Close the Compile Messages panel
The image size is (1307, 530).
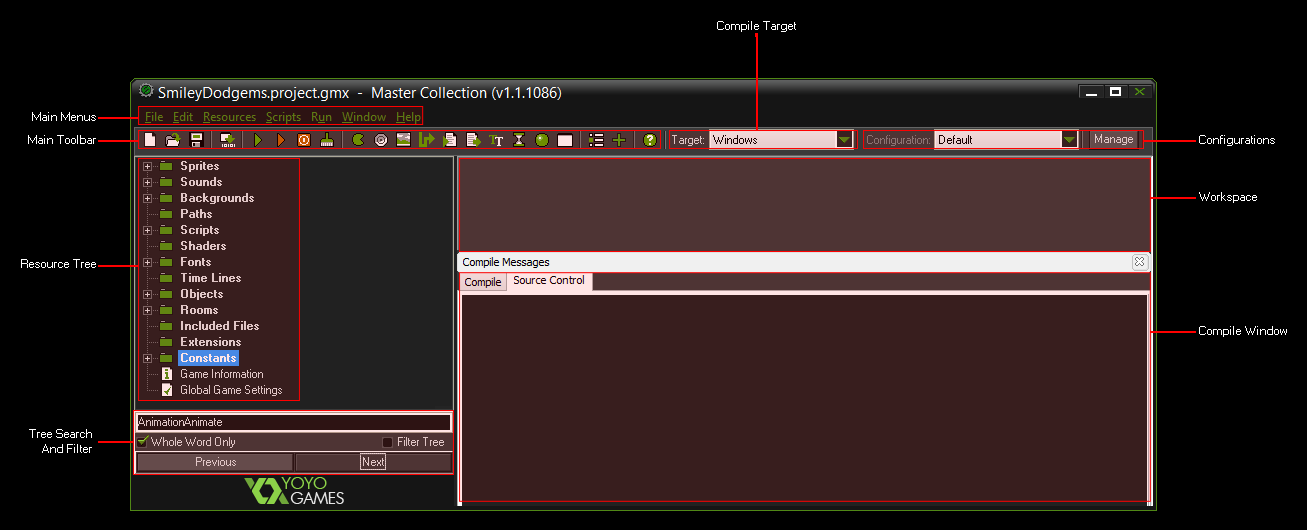[x=1139, y=262]
